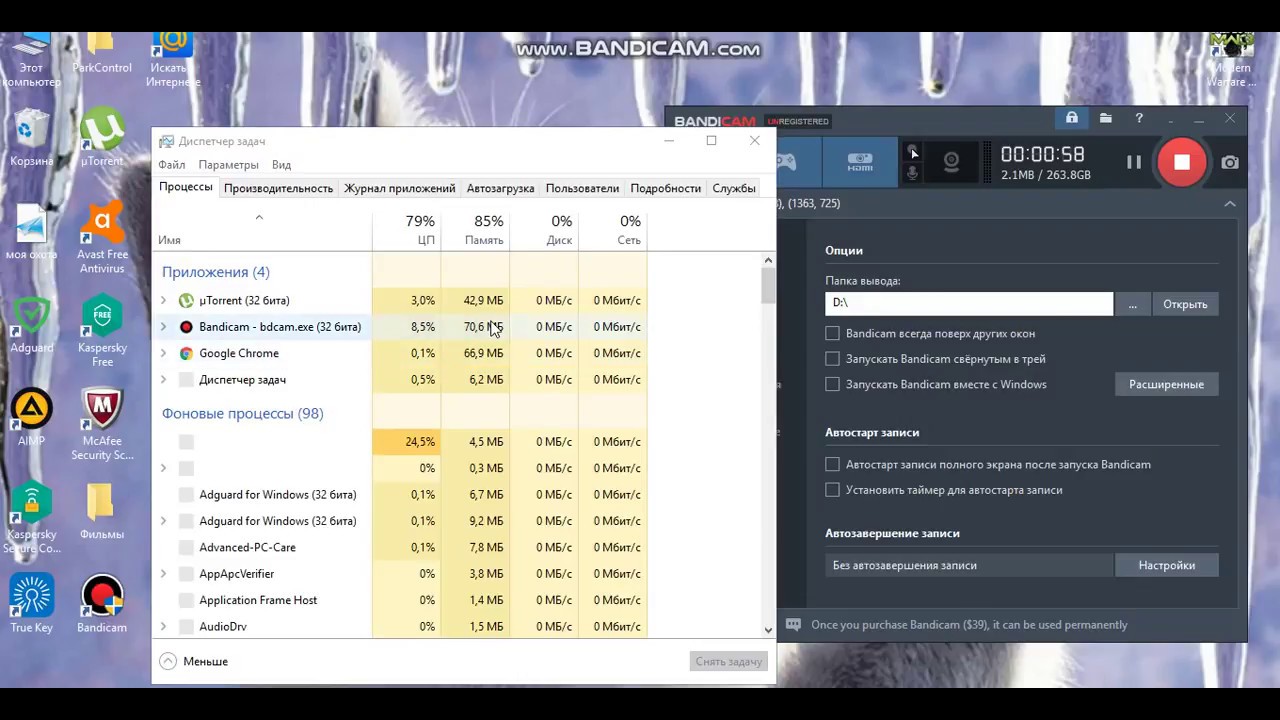Click Снять задачу button
This screenshot has width=1280, height=720.
[729, 661]
